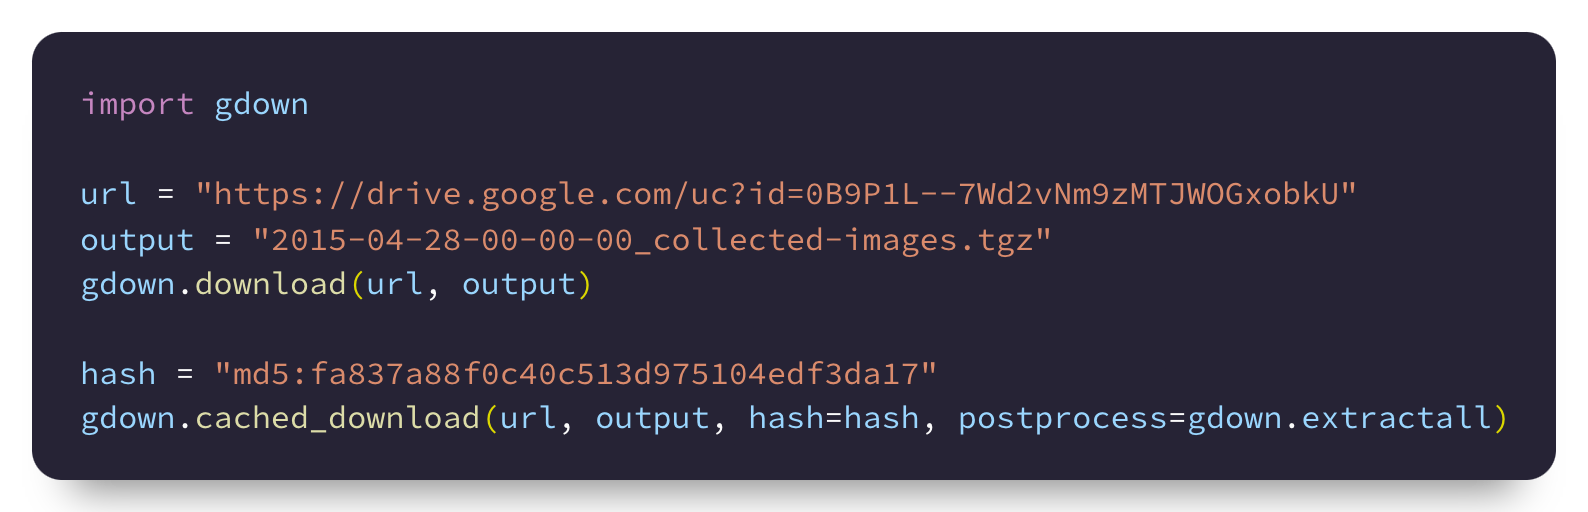Click the 'output' argument inside cached_download
This screenshot has width=1588, height=512.
tap(652, 419)
